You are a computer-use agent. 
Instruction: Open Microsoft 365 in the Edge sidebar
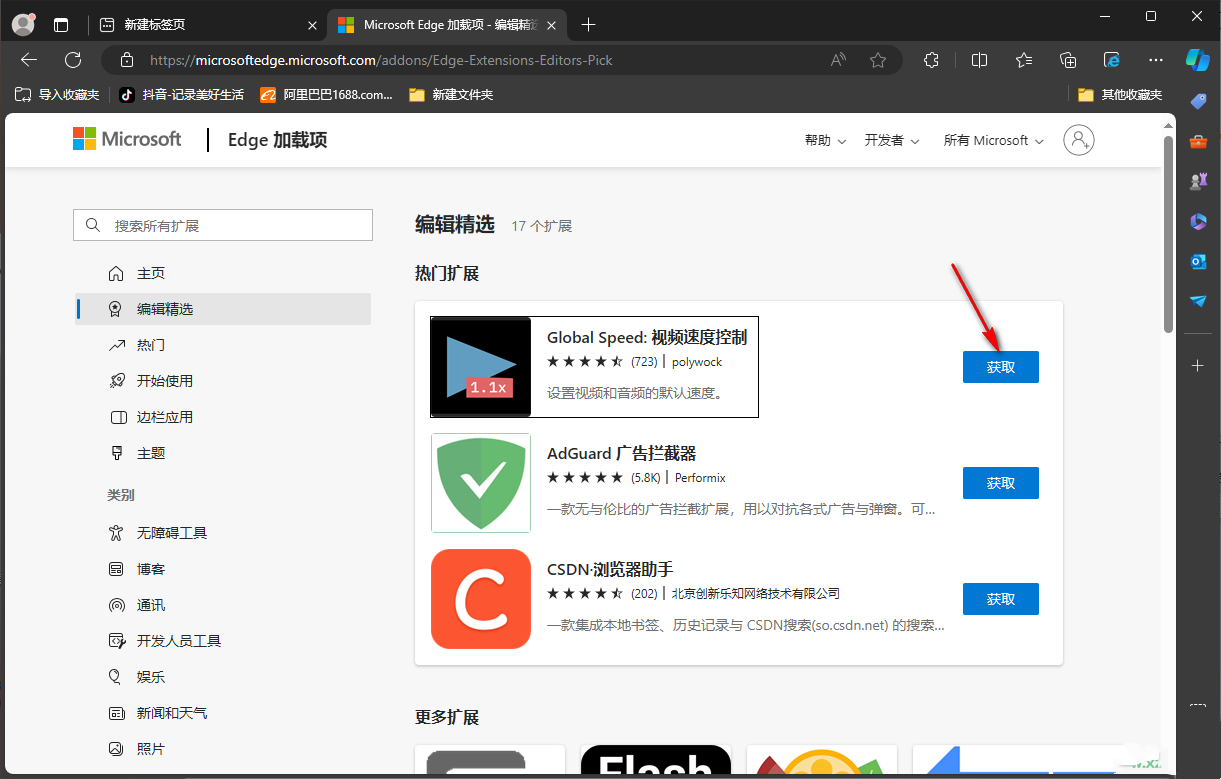[x=1198, y=222]
